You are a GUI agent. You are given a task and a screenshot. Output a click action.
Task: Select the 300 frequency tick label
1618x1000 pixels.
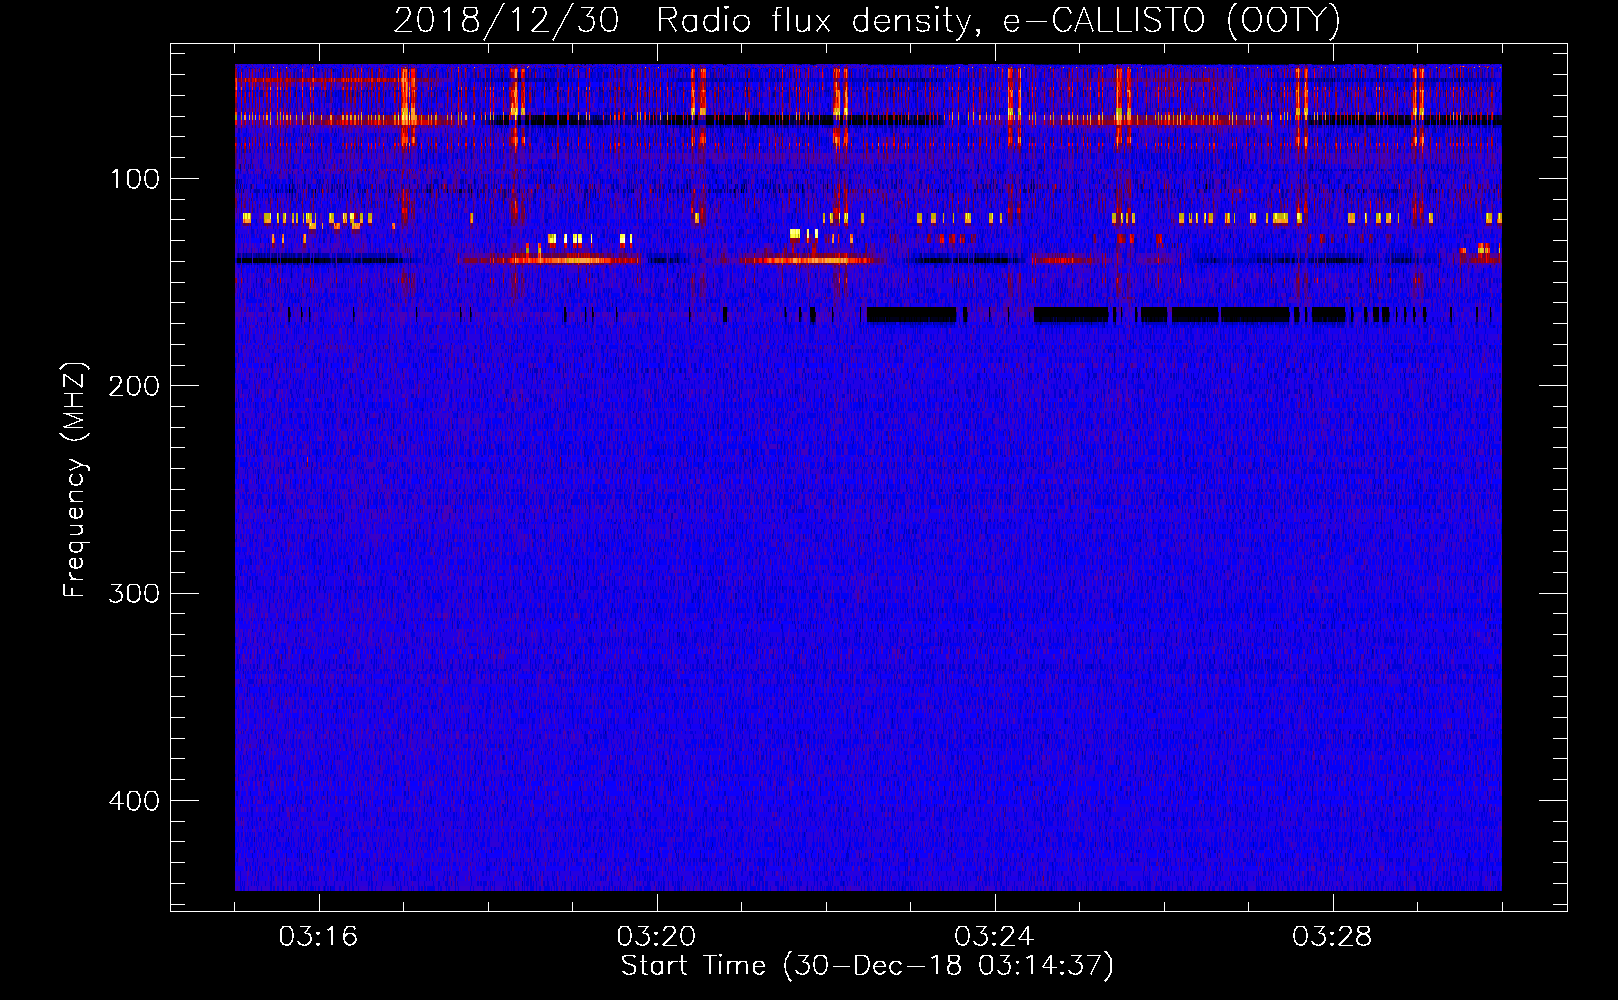(134, 594)
